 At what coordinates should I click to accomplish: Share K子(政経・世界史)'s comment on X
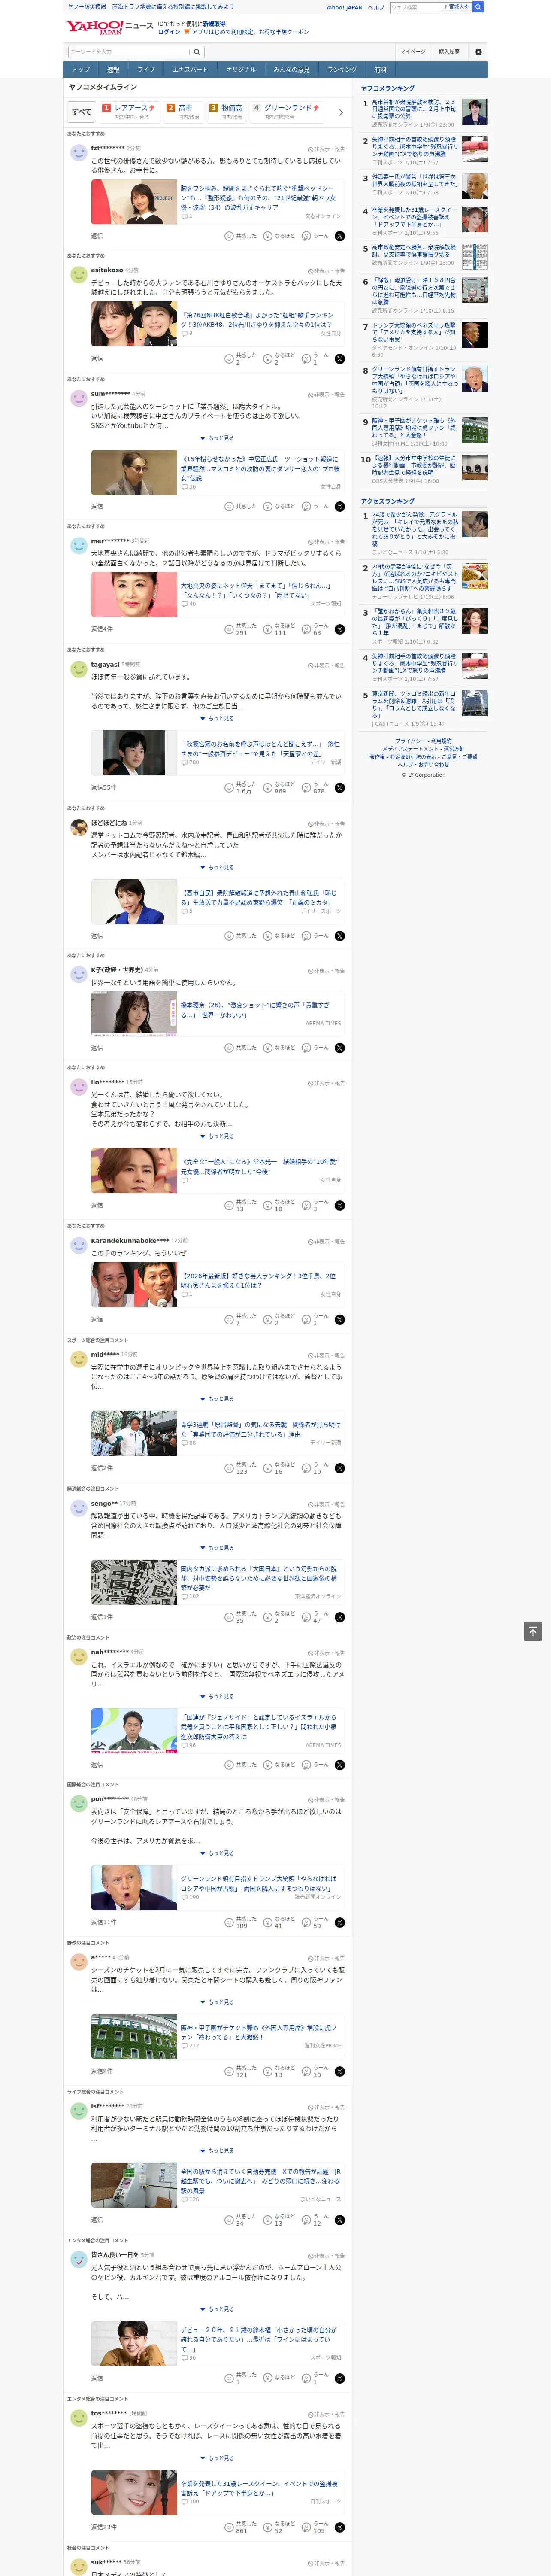click(x=340, y=1048)
